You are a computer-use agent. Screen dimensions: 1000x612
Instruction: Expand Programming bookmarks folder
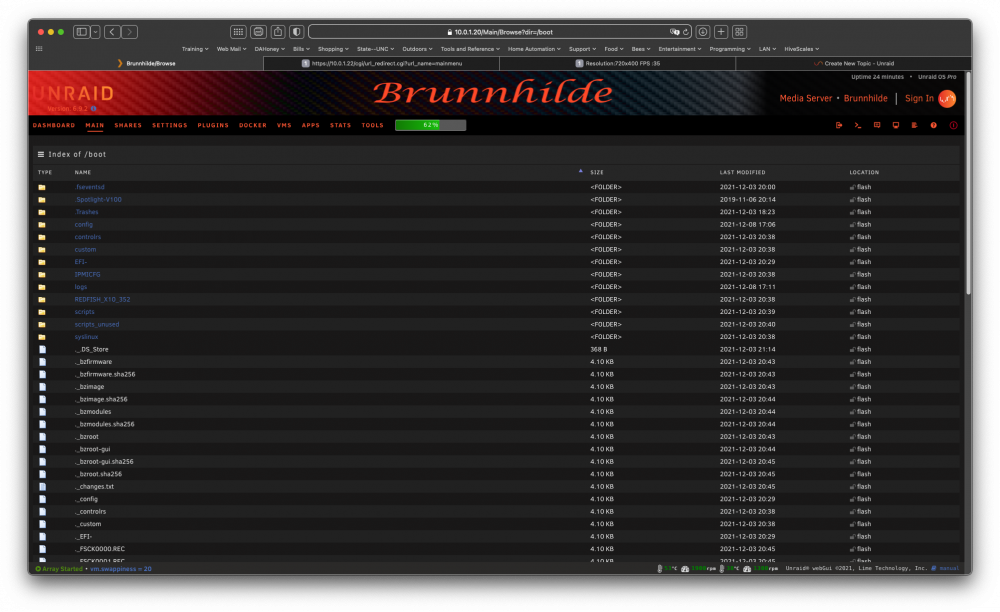tap(730, 49)
